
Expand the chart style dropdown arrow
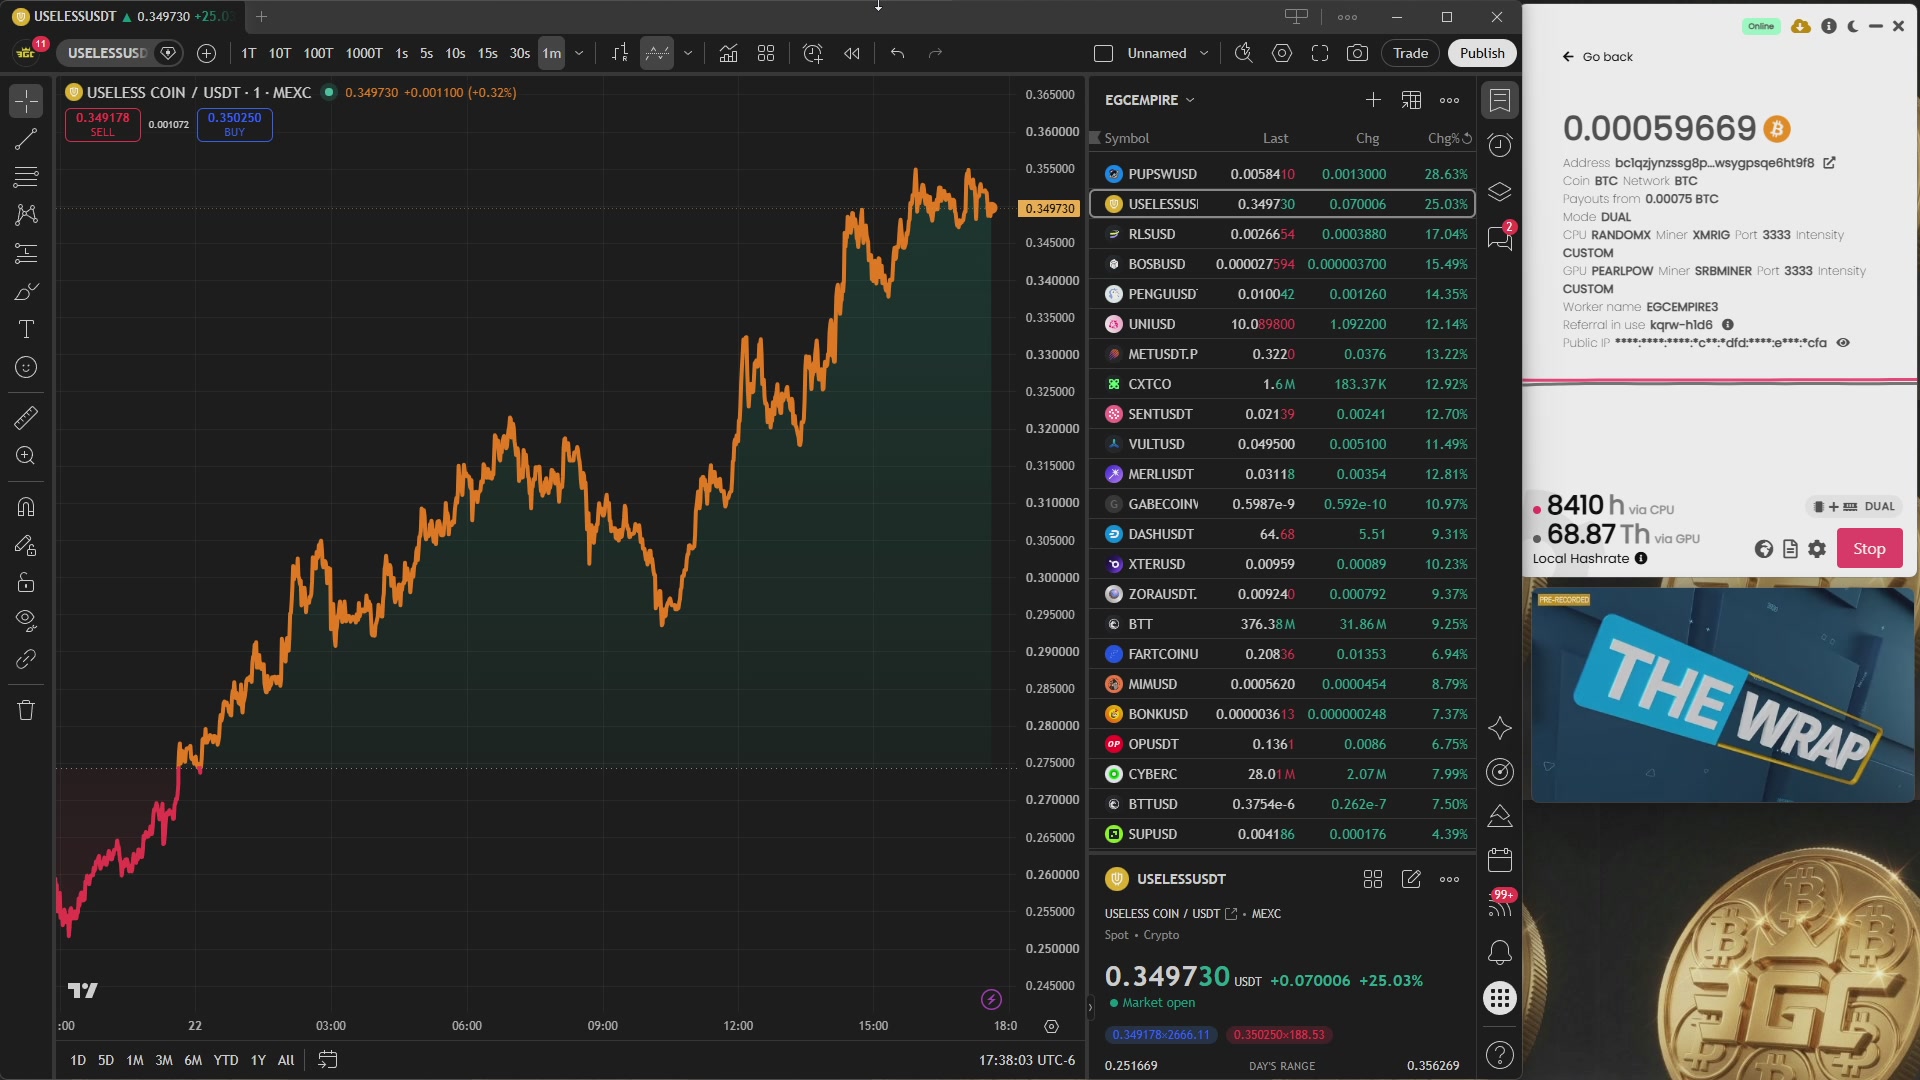[688, 53]
